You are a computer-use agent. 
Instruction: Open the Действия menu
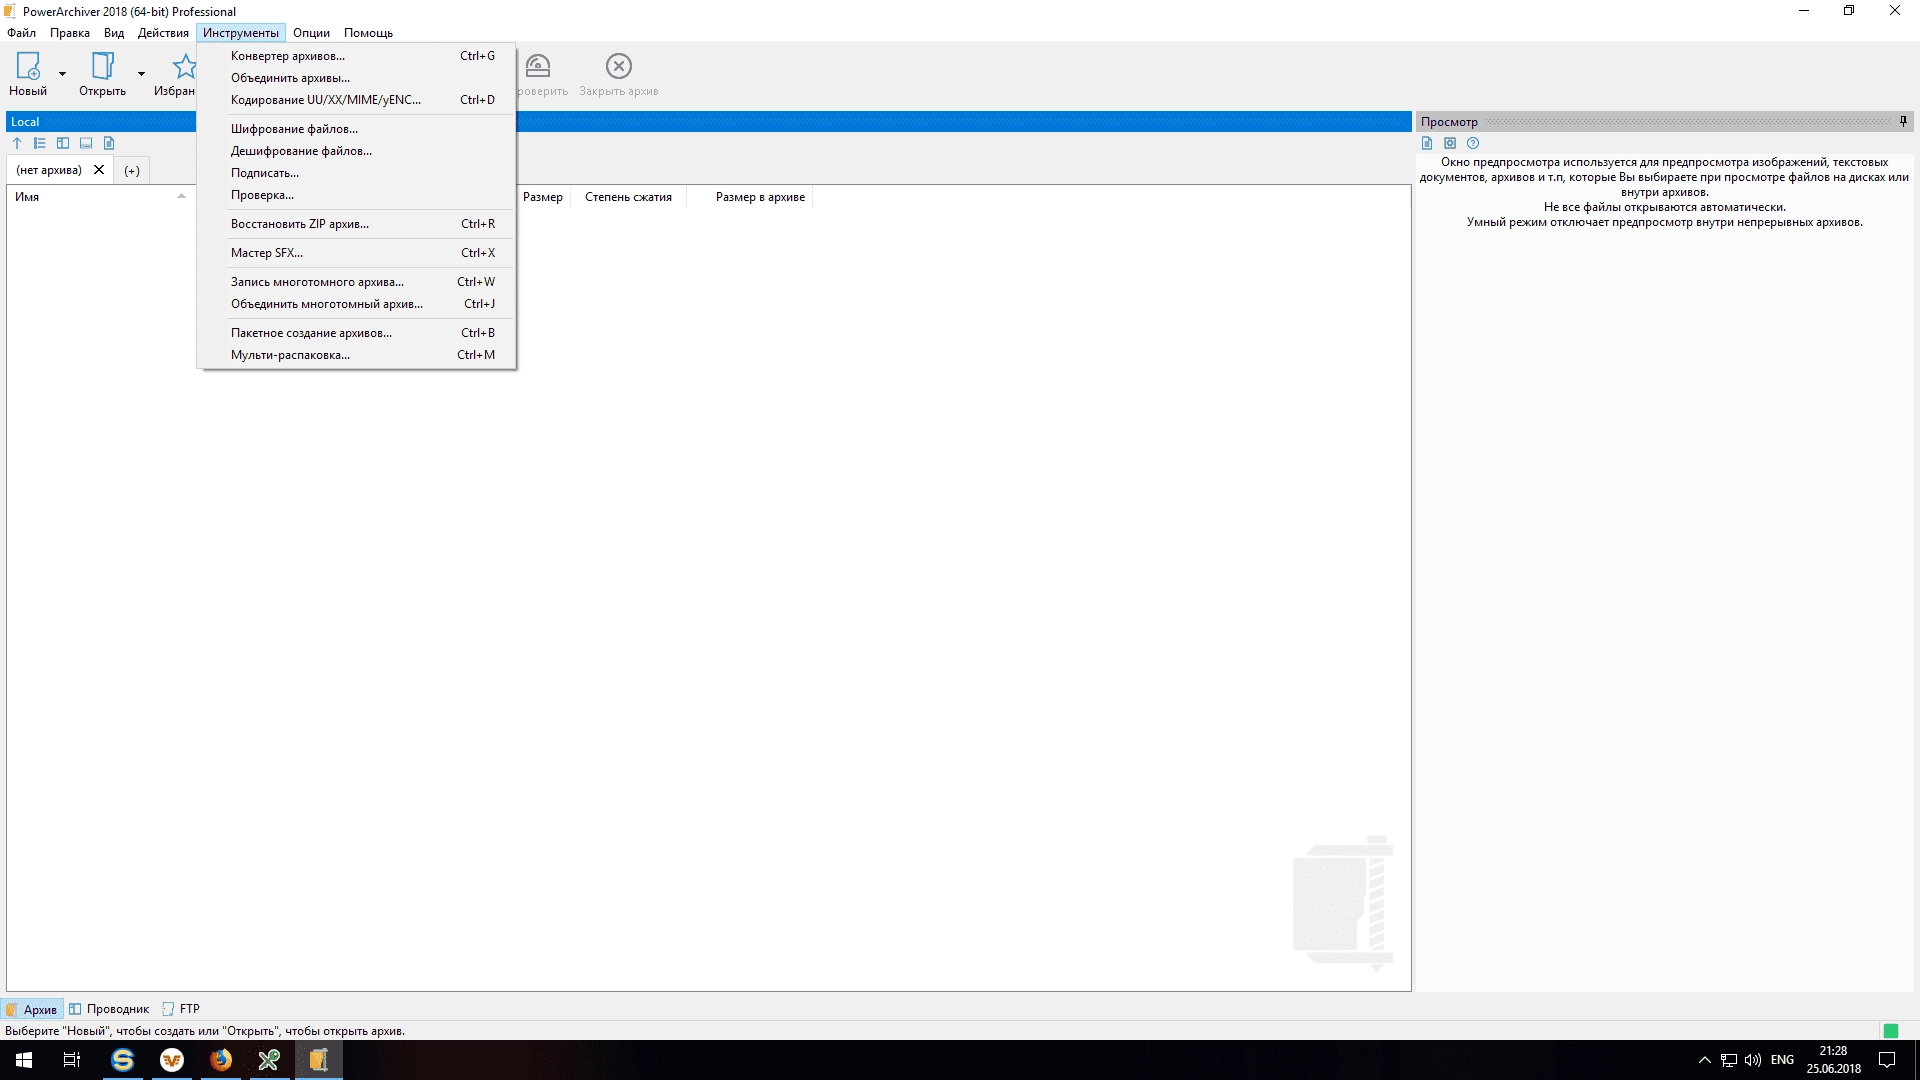pos(163,33)
